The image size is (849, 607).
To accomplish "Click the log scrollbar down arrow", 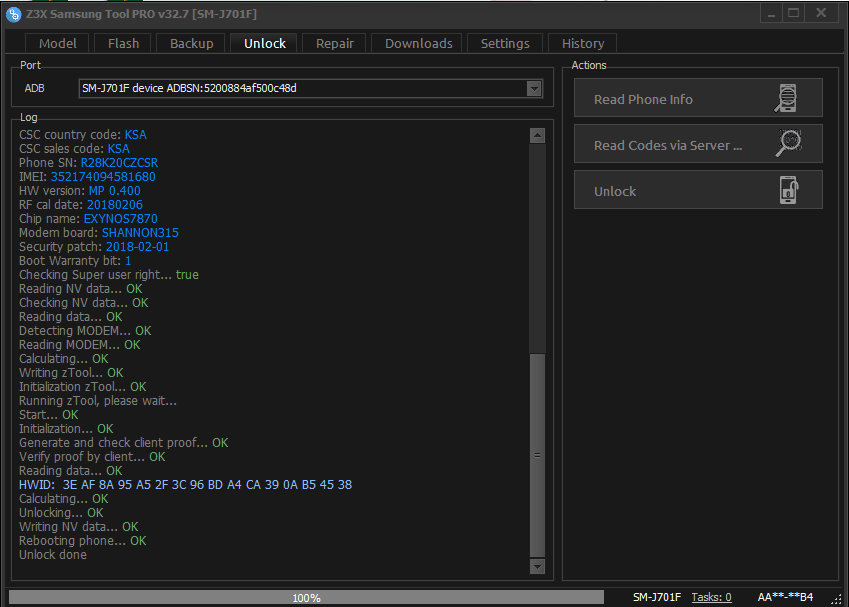I will click(x=537, y=567).
